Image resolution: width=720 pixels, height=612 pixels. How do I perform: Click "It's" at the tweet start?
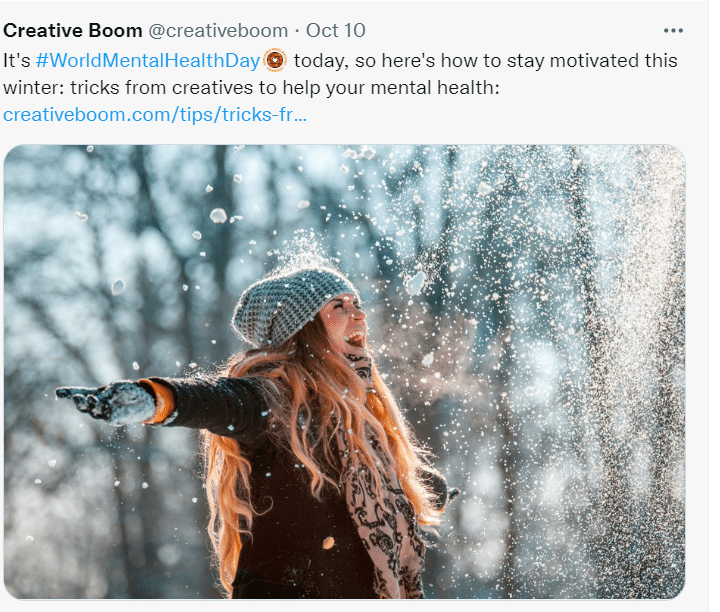pos(16,60)
